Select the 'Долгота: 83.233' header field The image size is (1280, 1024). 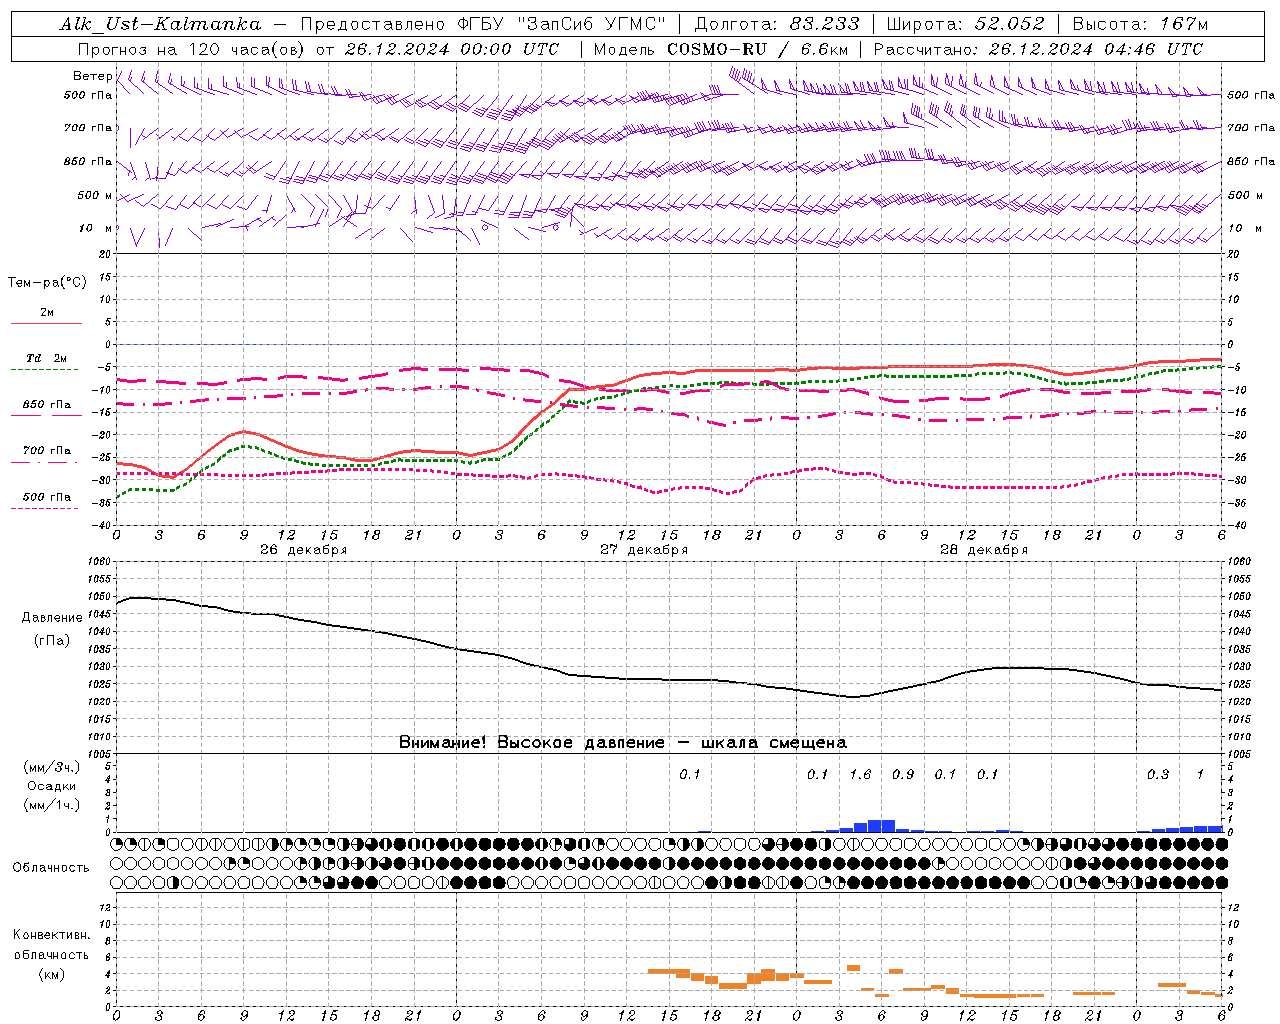pyautogui.click(x=776, y=24)
